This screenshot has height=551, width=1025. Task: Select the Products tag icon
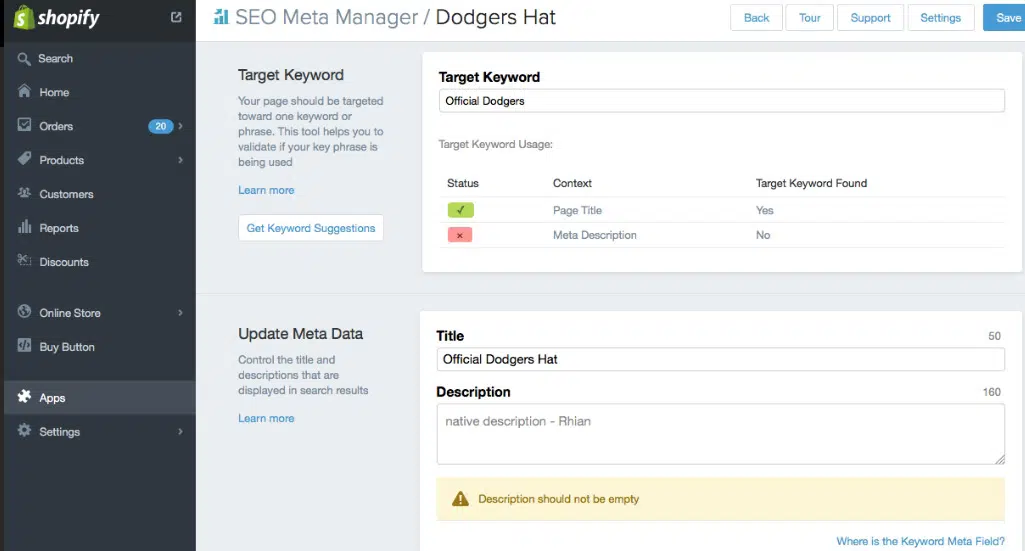pos(24,160)
